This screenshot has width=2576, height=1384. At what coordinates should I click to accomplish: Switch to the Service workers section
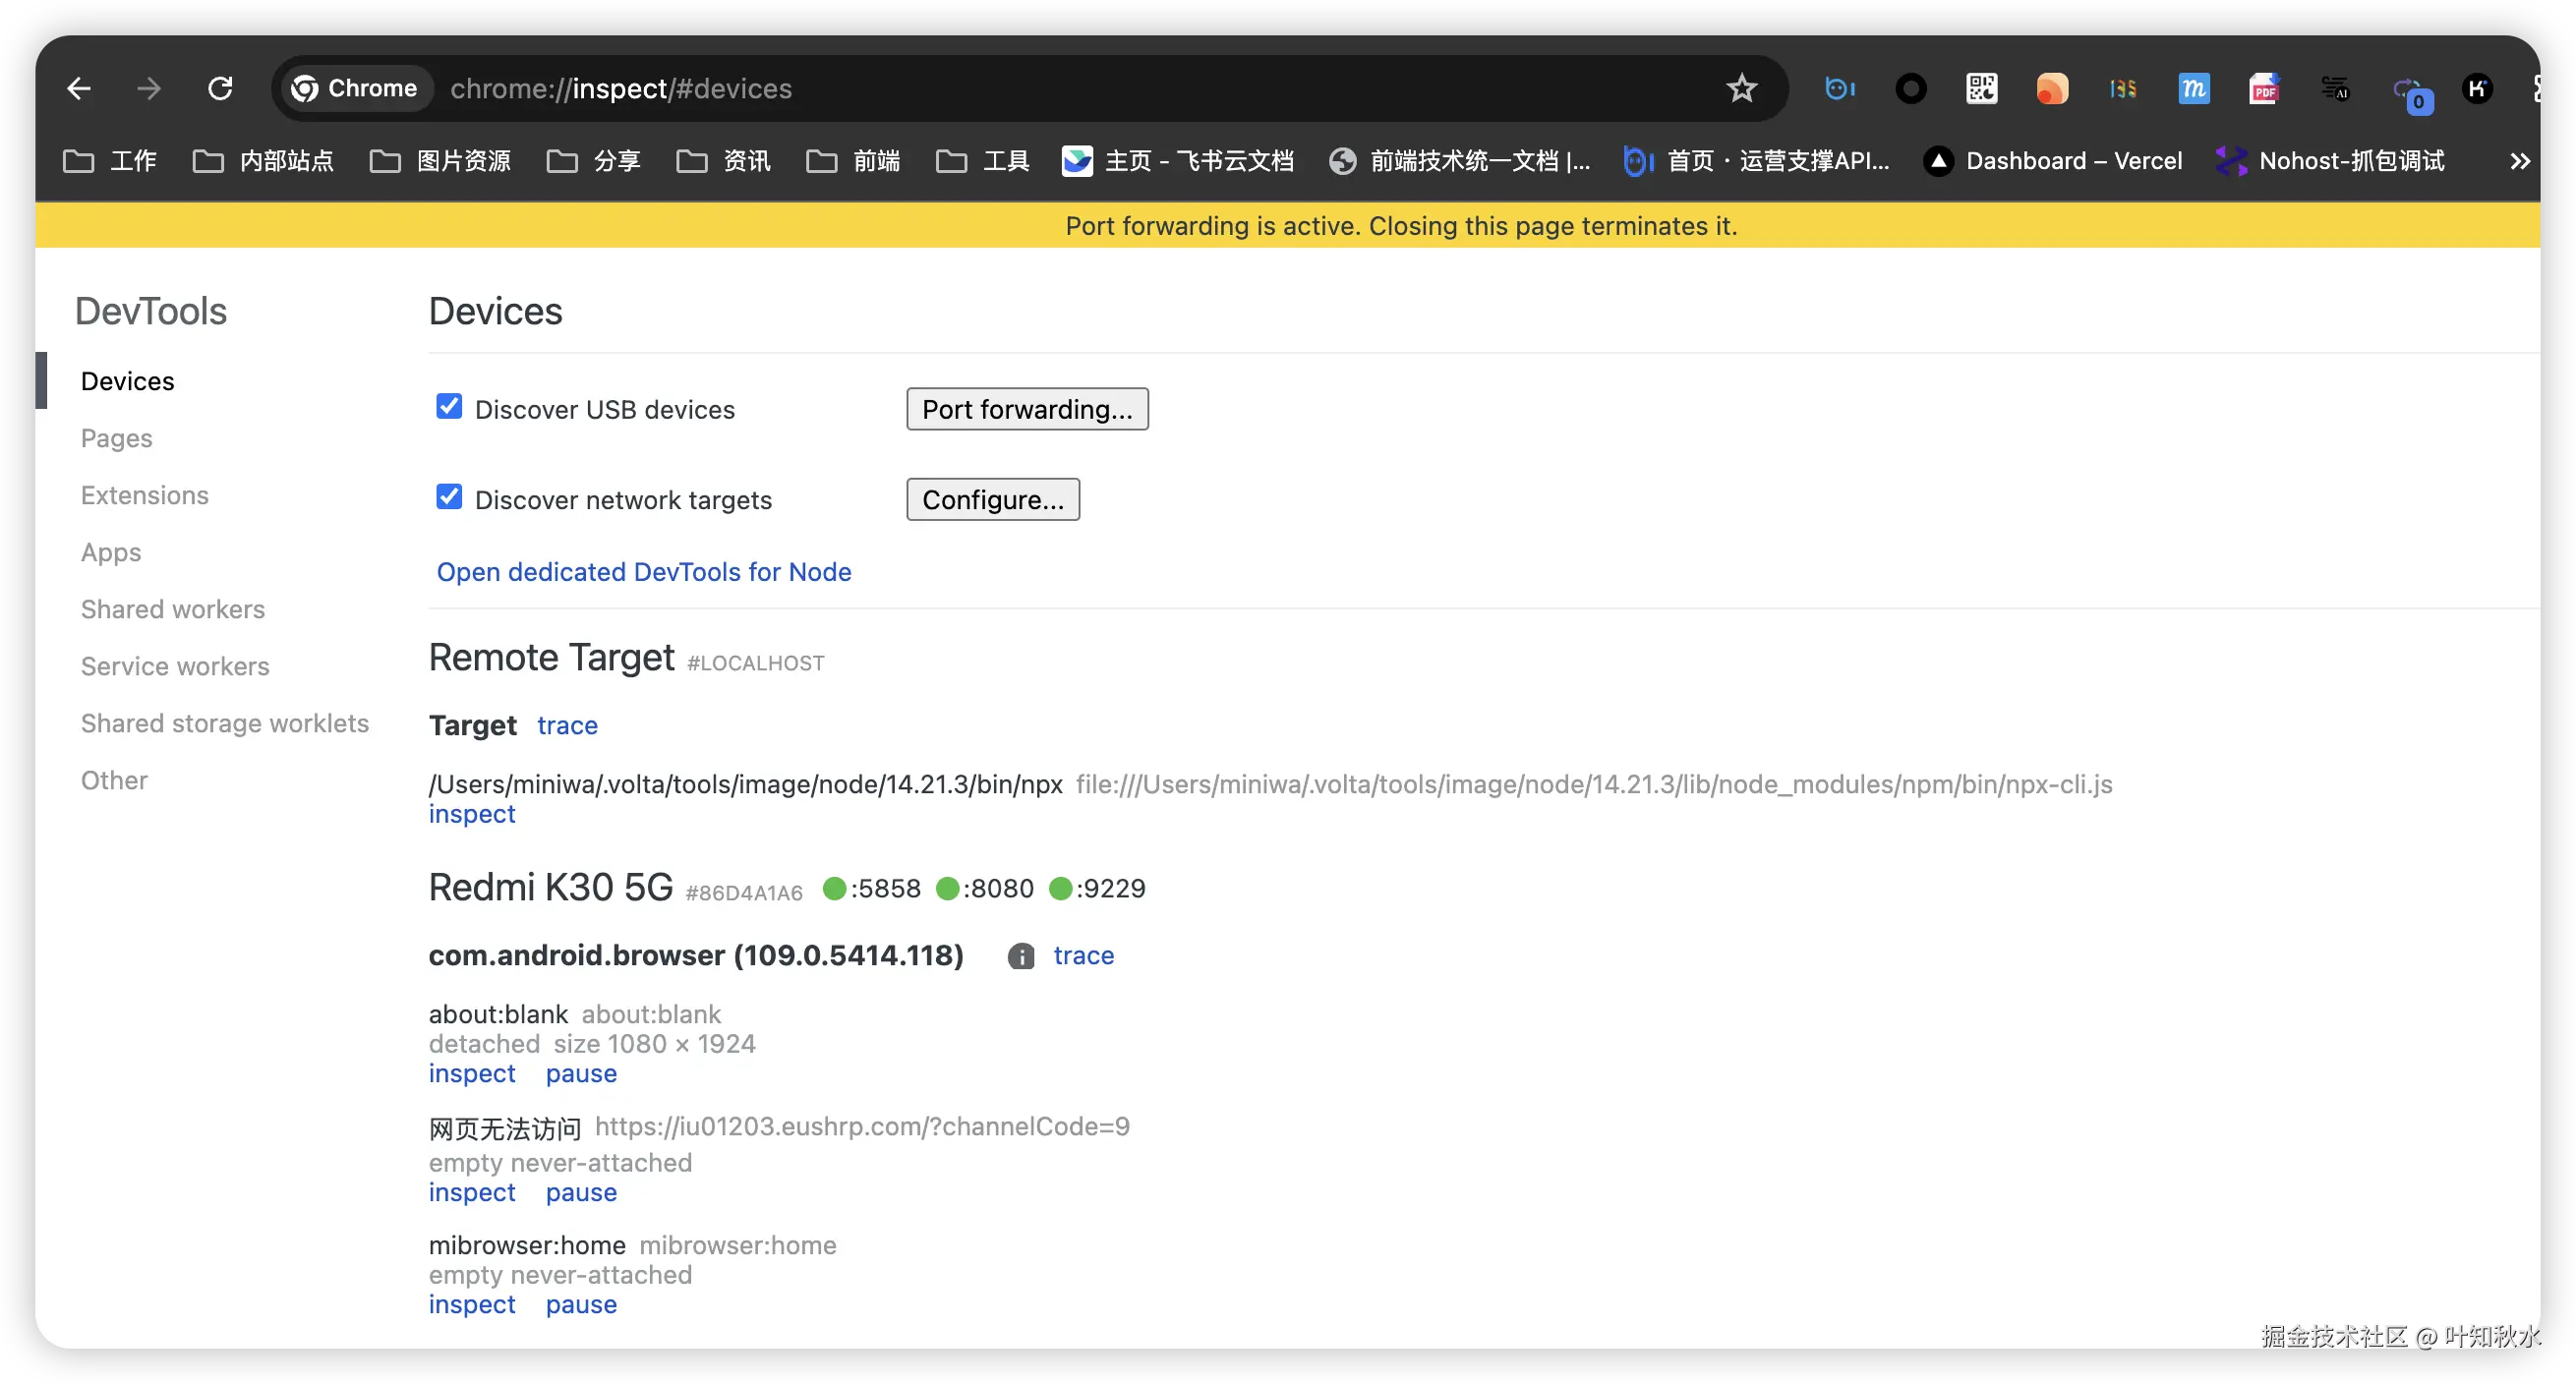(x=175, y=666)
